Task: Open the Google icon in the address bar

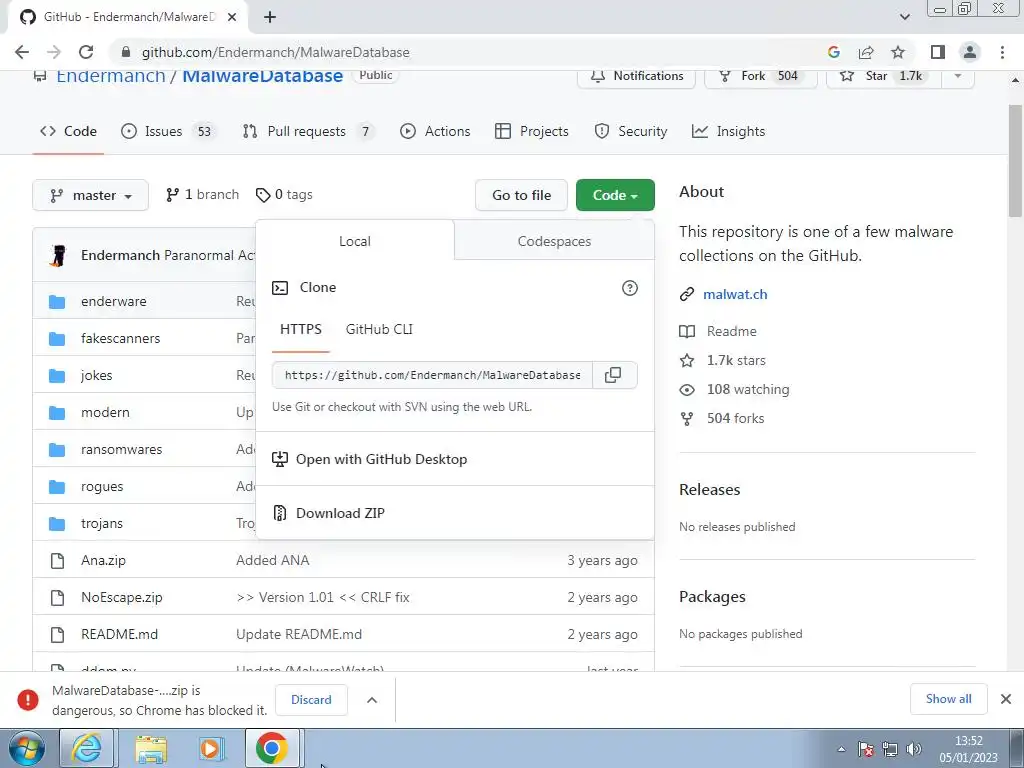Action: (834, 52)
